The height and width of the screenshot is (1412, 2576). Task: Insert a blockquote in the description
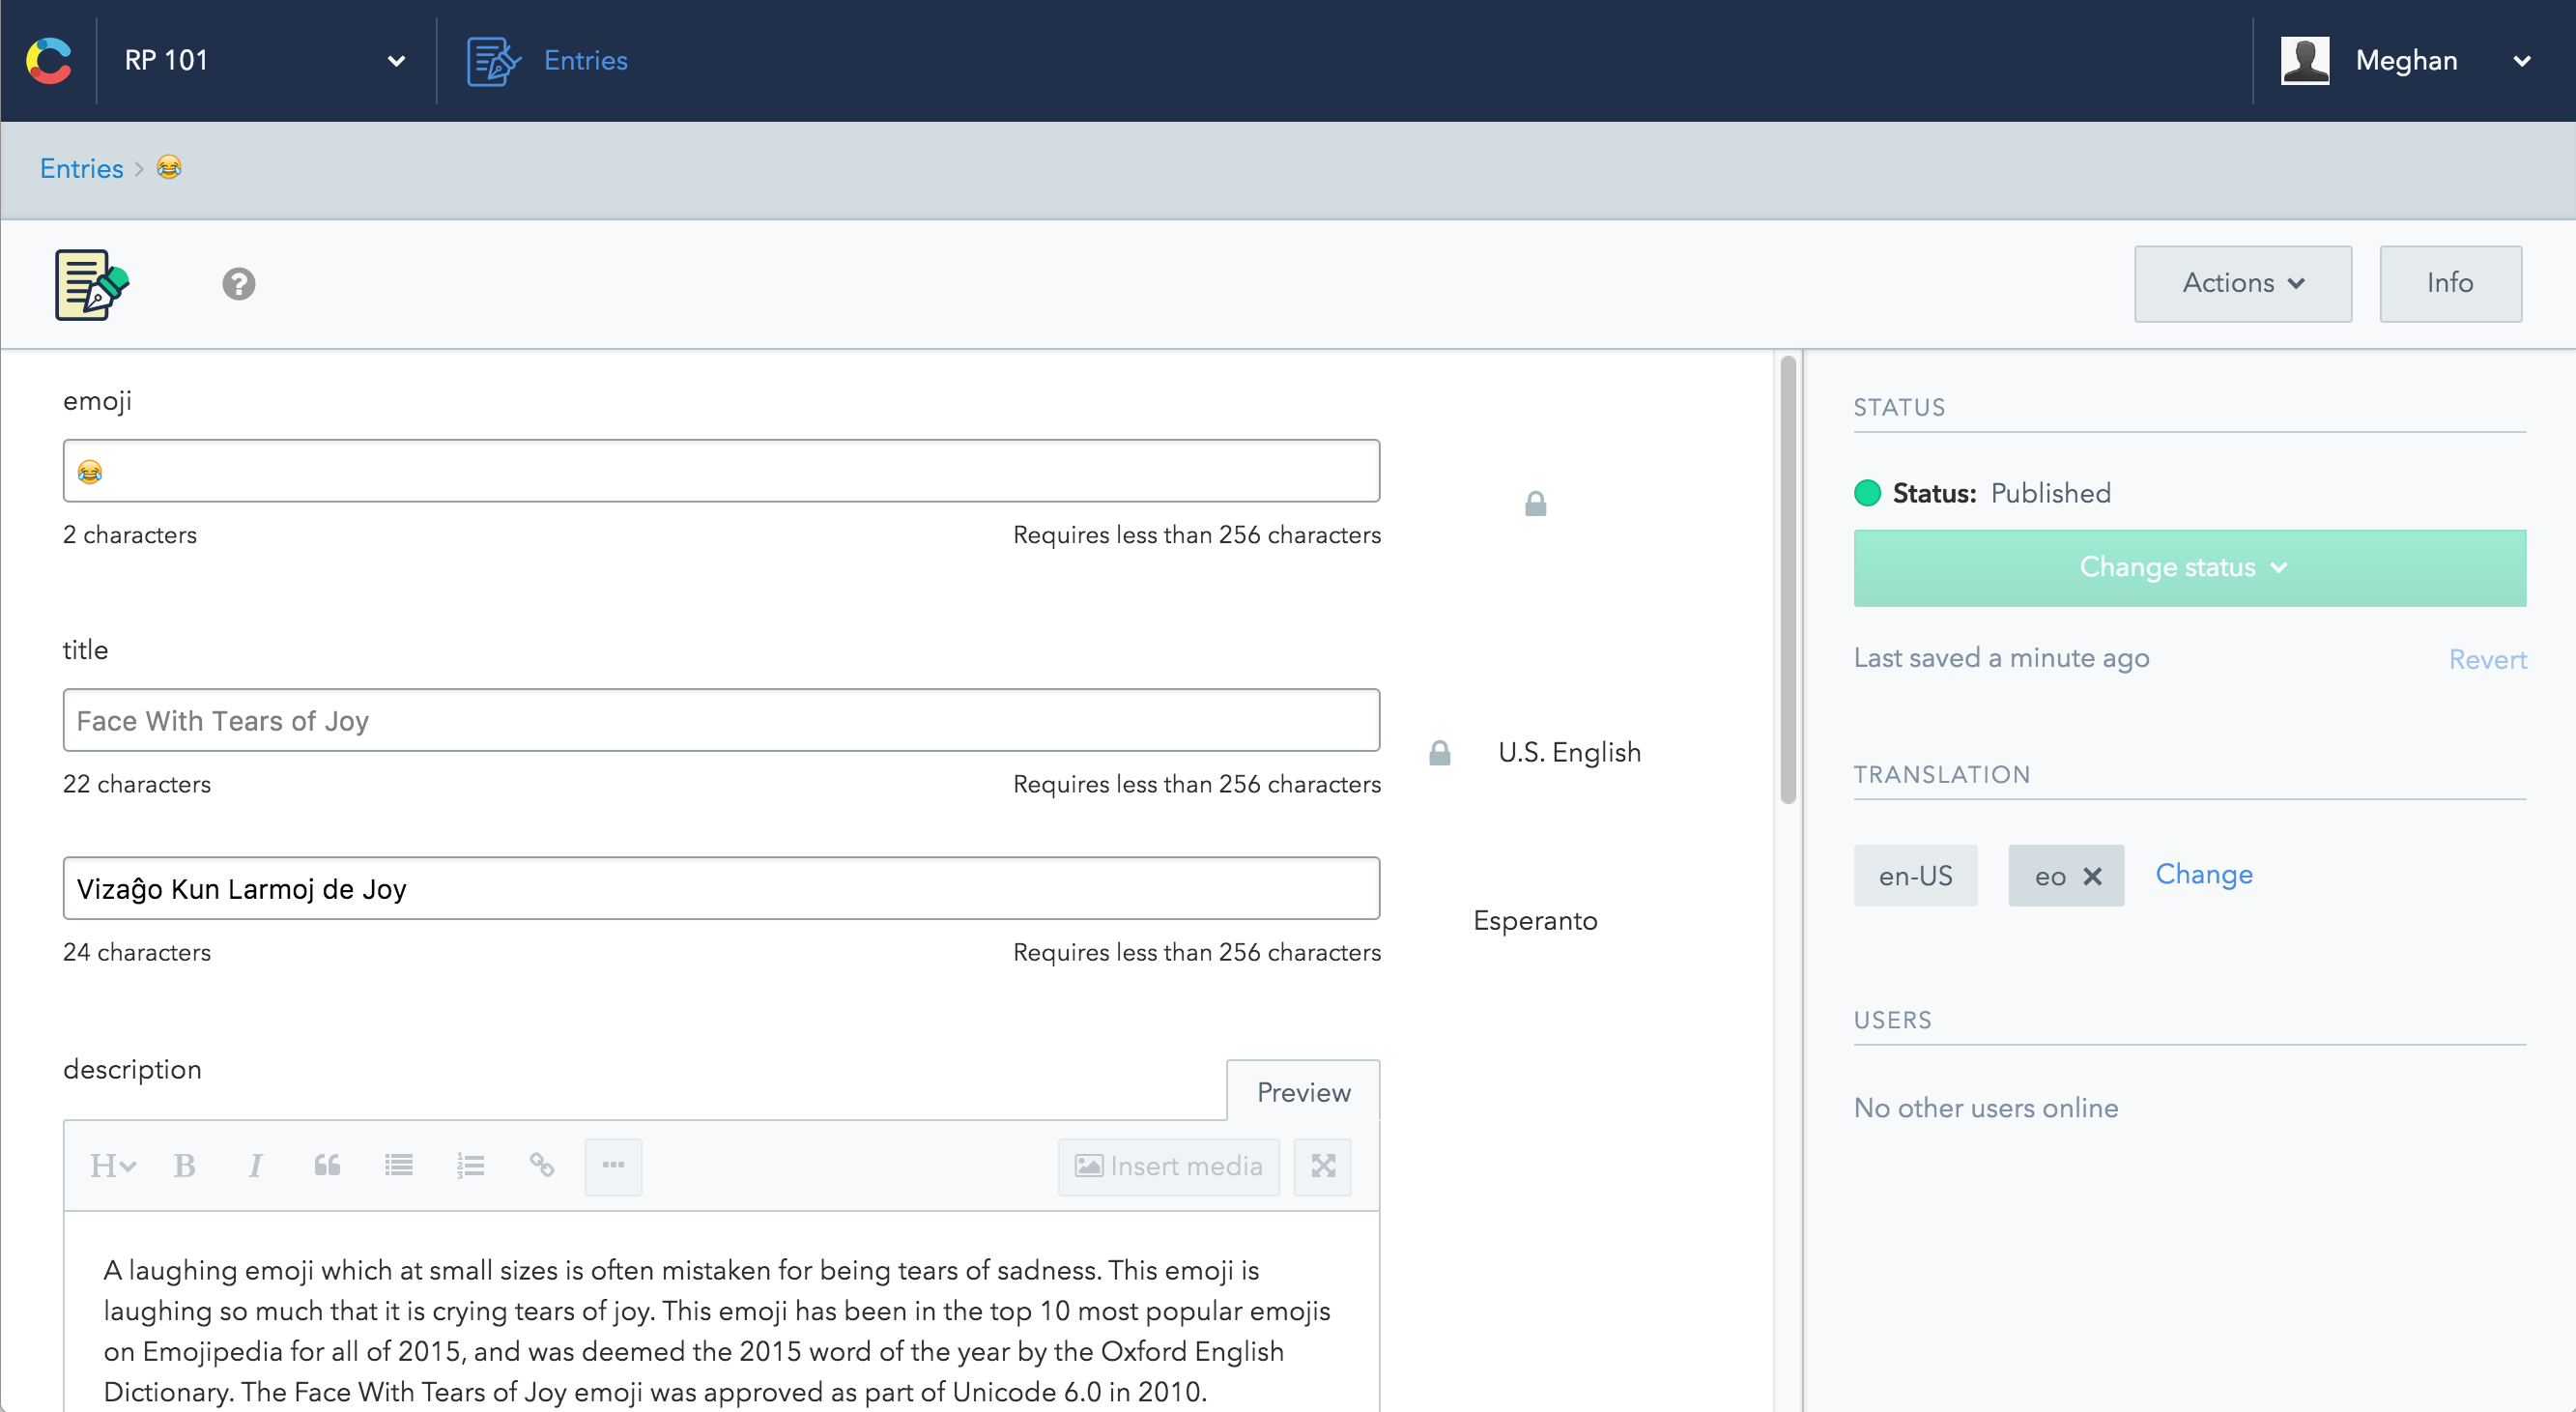(327, 1166)
